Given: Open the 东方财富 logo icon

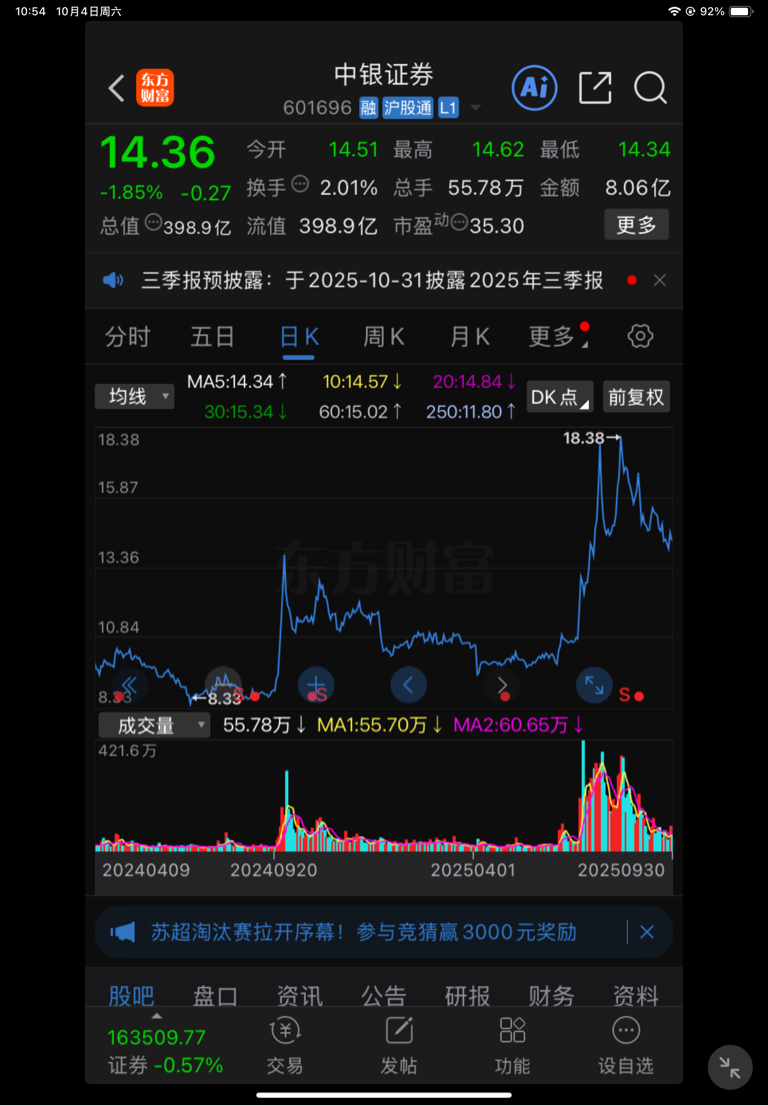Looking at the screenshot, I should (x=155, y=88).
